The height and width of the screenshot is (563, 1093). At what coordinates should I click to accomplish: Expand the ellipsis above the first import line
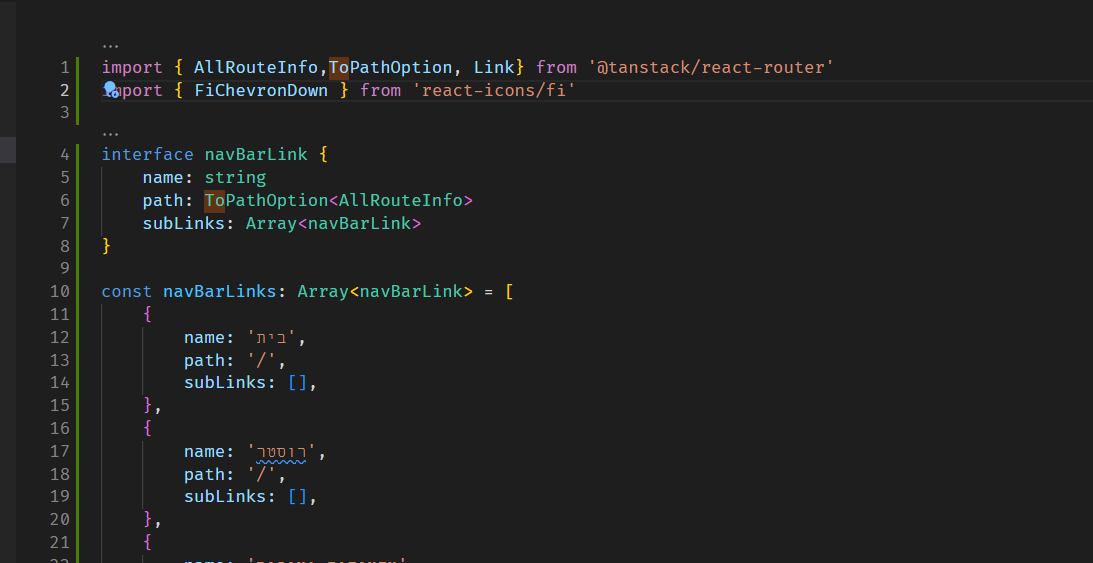click(110, 47)
